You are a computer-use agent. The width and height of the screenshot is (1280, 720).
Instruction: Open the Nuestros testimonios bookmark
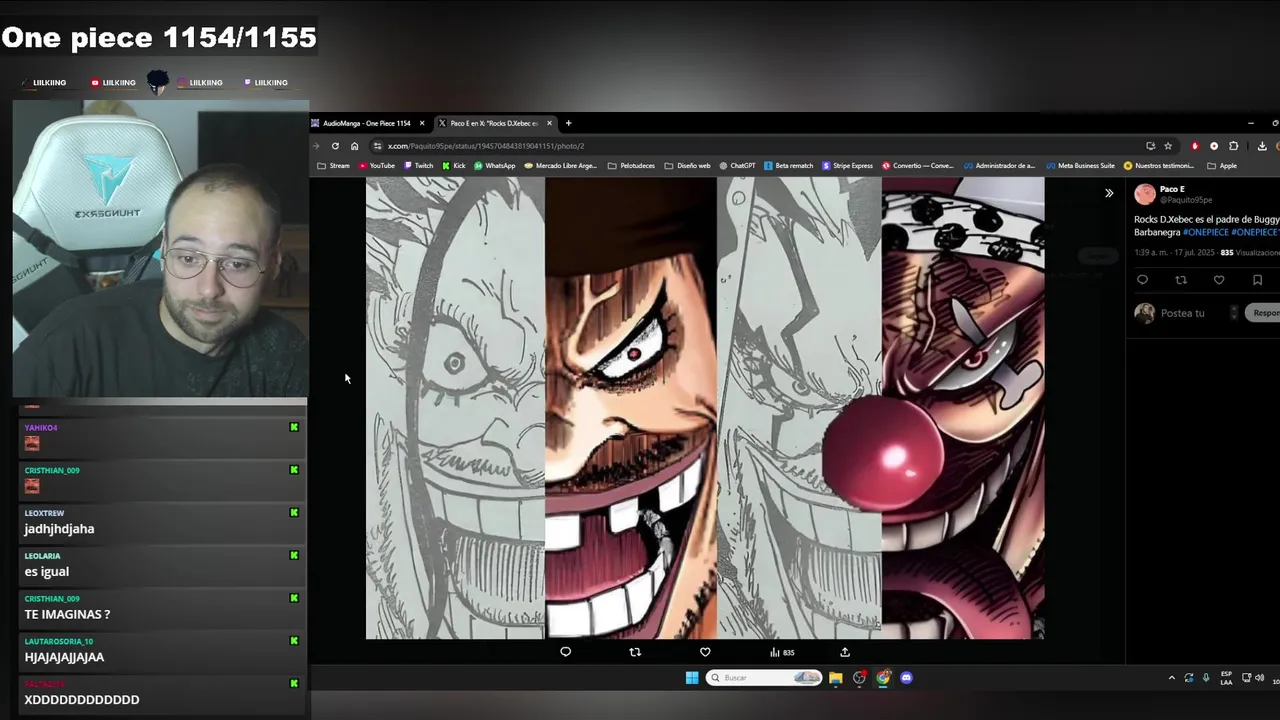click(x=1159, y=166)
